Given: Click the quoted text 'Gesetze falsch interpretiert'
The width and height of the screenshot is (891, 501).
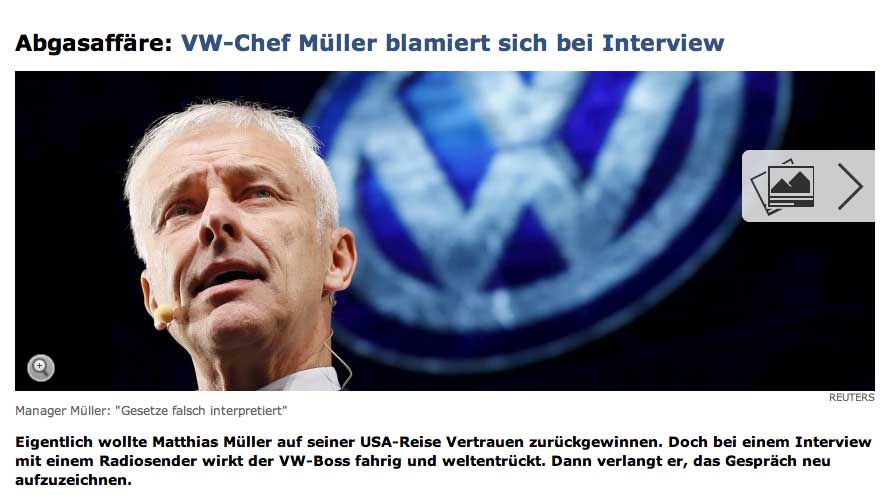Looking at the screenshot, I should point(201,411).
